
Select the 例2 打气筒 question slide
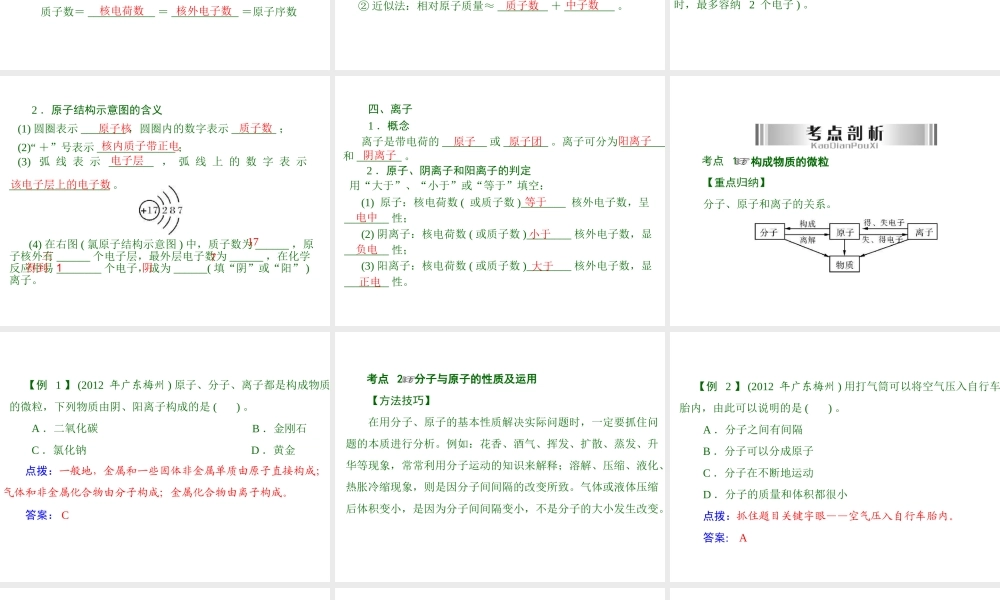(x=835, y=457)
